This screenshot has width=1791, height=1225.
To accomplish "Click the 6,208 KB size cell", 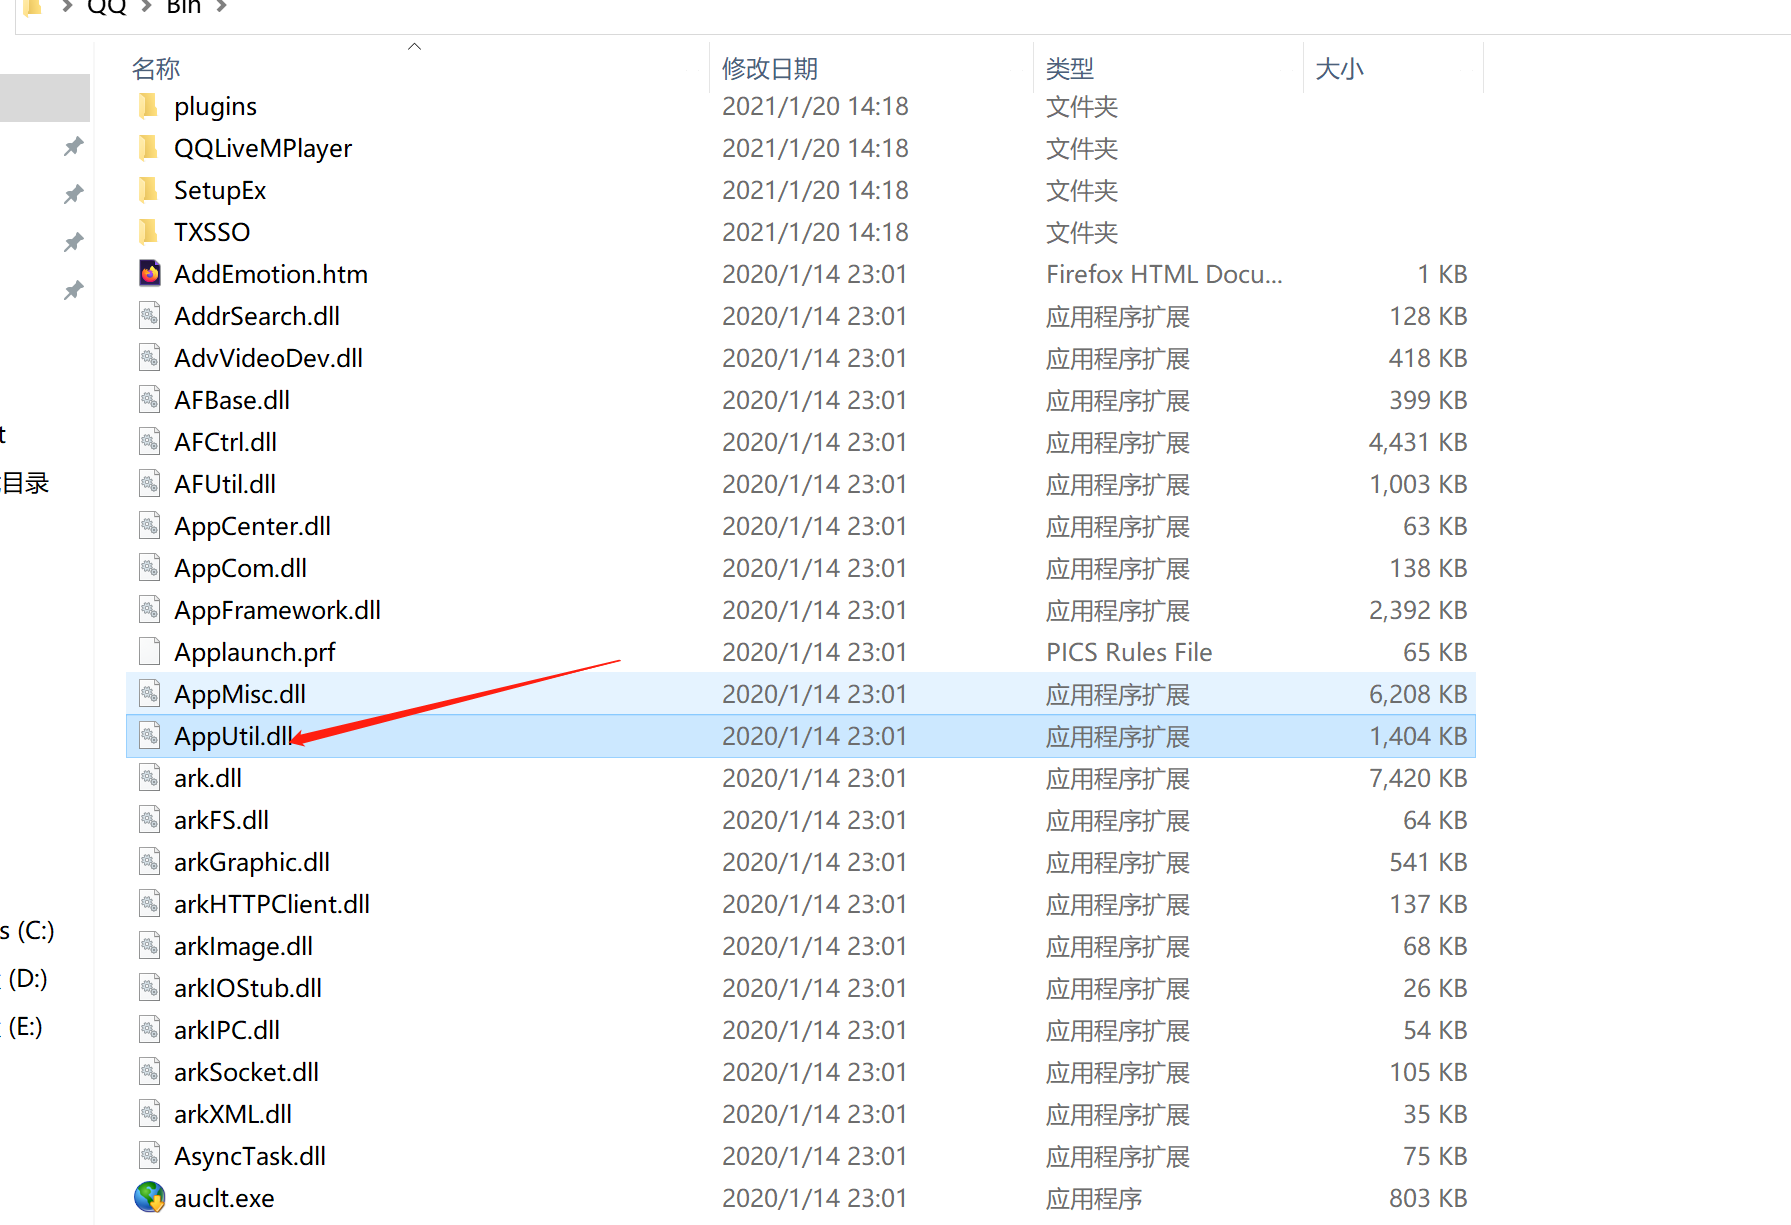I will click(x=1418, y=694).
